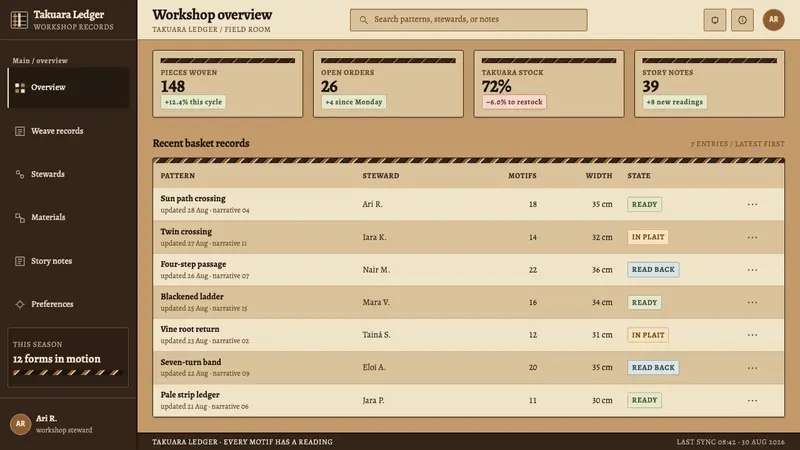This screenshot has height=450, width=800.
Task: Open Weave records in sidebar
Action: coord(68,131)
